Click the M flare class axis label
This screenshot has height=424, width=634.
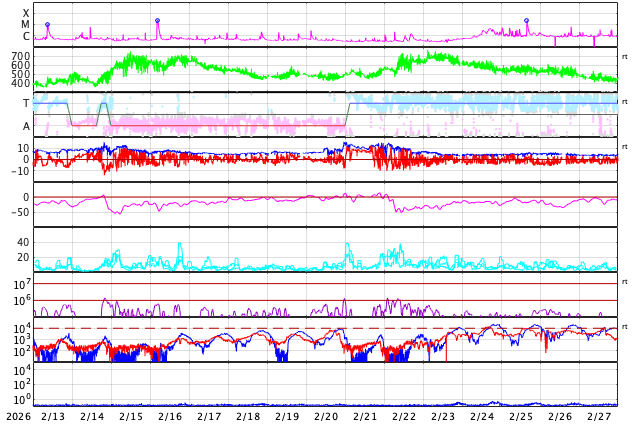(26, 25)
